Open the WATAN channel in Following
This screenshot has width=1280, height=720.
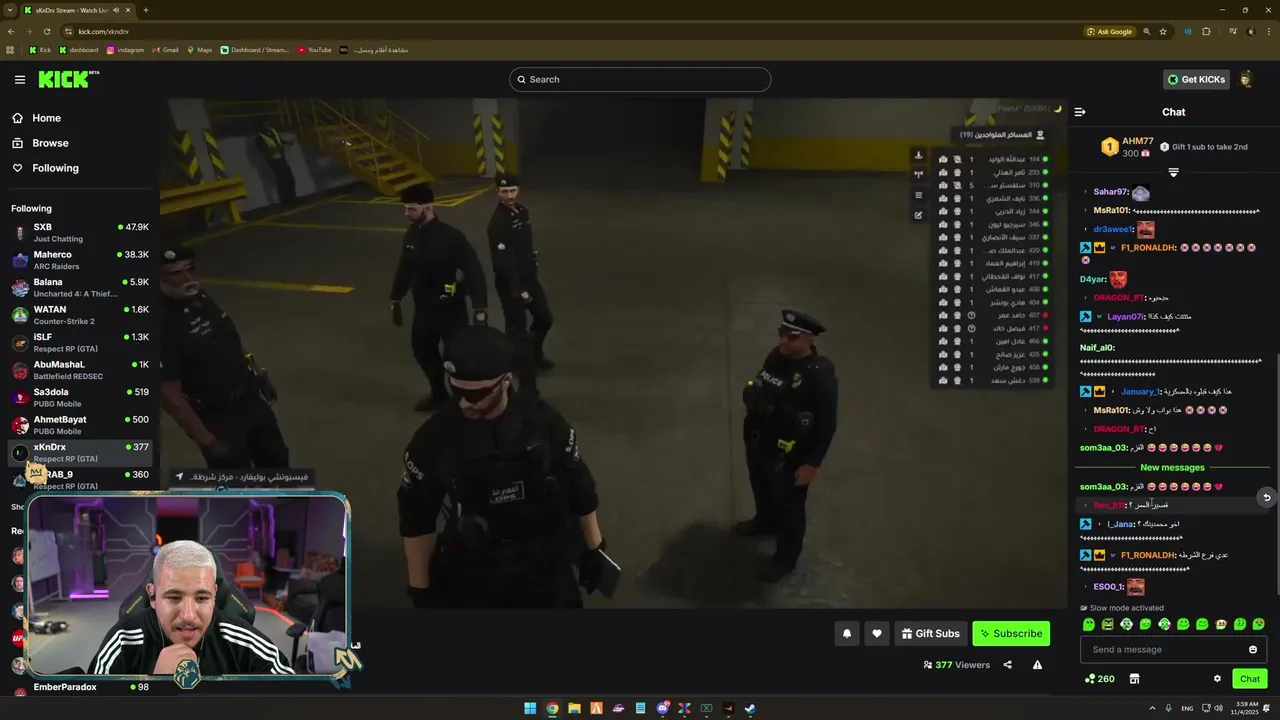(x=80, y=315)
